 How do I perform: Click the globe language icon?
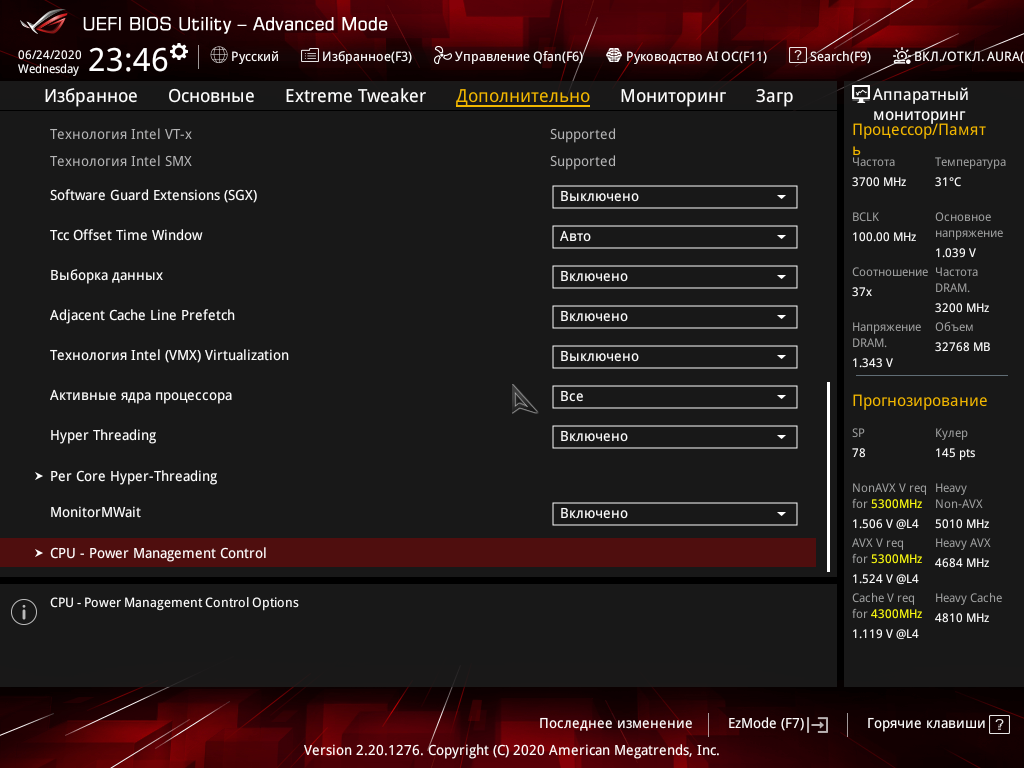point(219,56)
